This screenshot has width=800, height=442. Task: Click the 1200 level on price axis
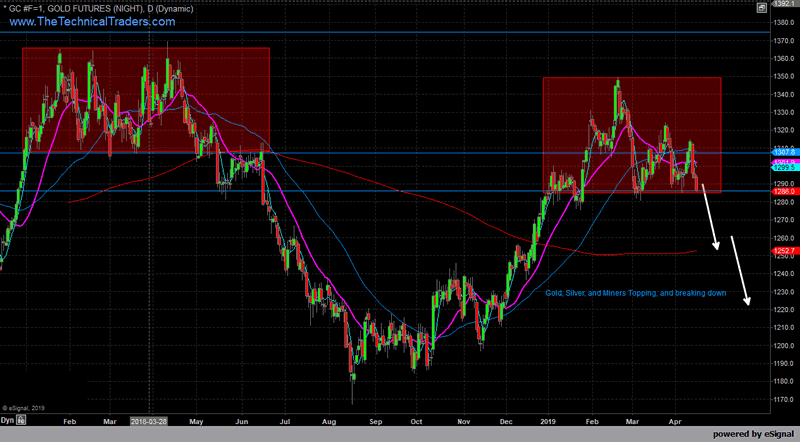point(784,345)
